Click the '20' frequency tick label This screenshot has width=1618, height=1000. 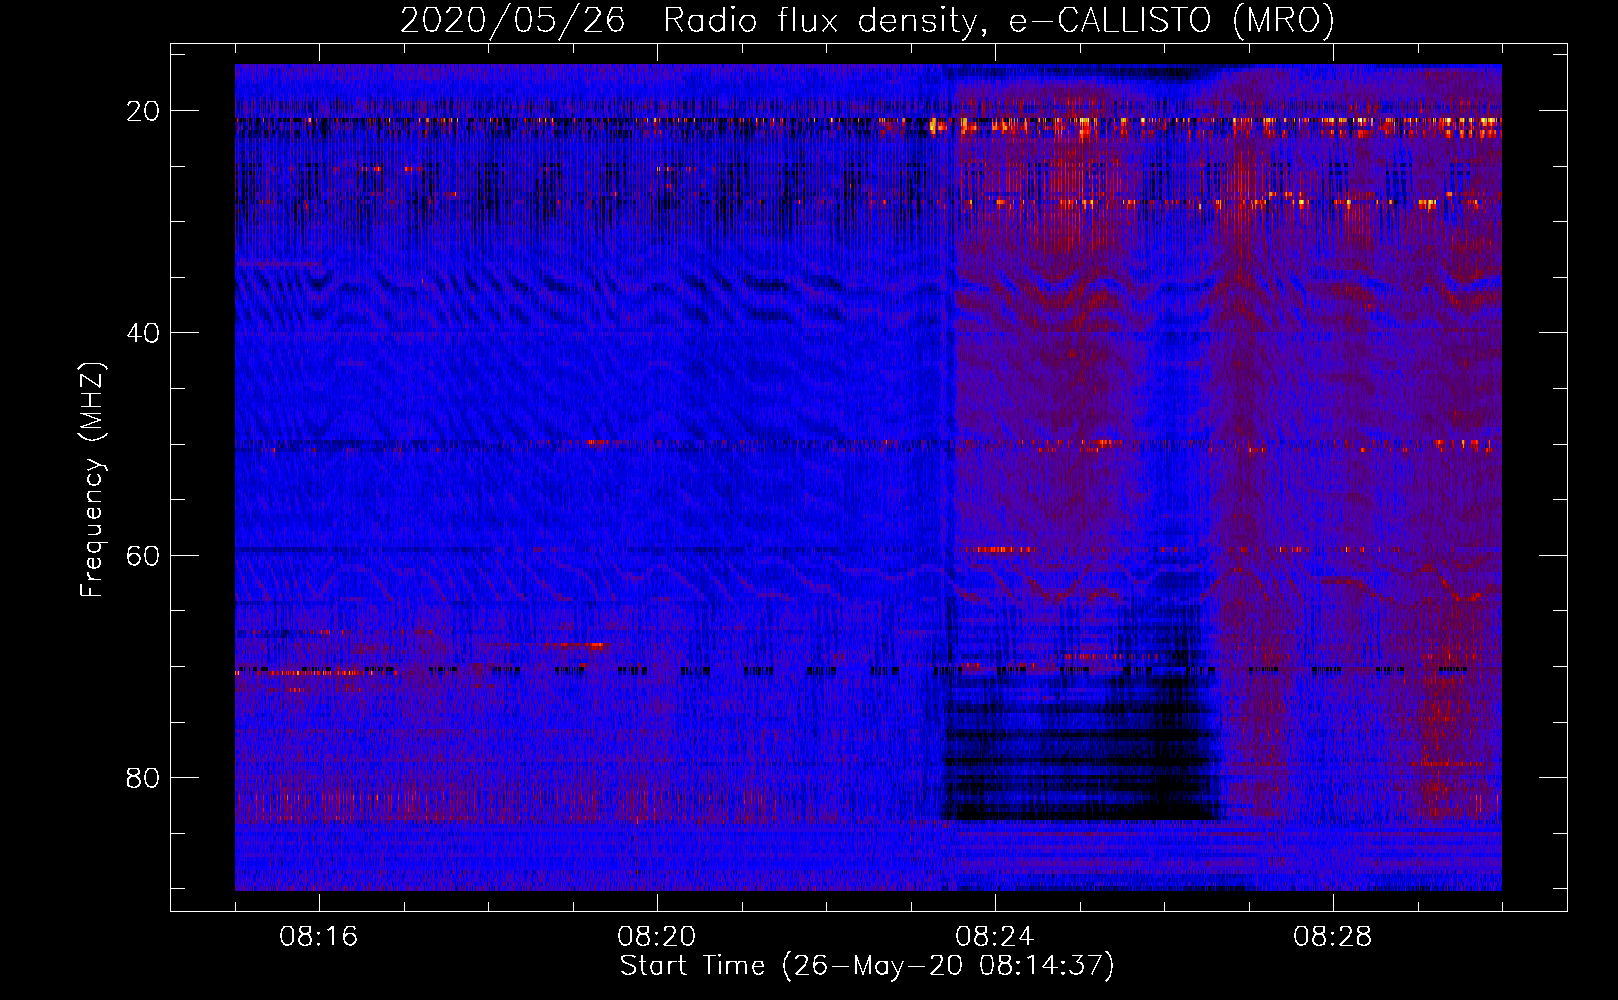pos(143,111)
